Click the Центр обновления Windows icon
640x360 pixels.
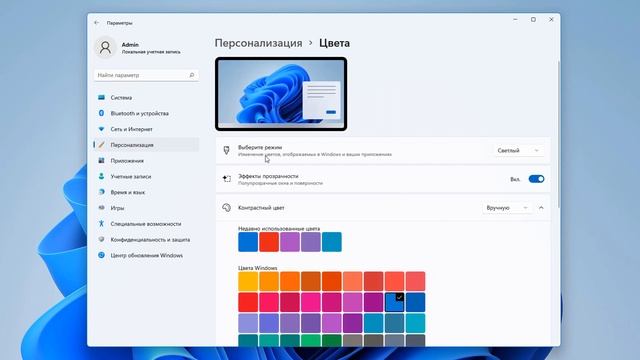coord(101,255)
